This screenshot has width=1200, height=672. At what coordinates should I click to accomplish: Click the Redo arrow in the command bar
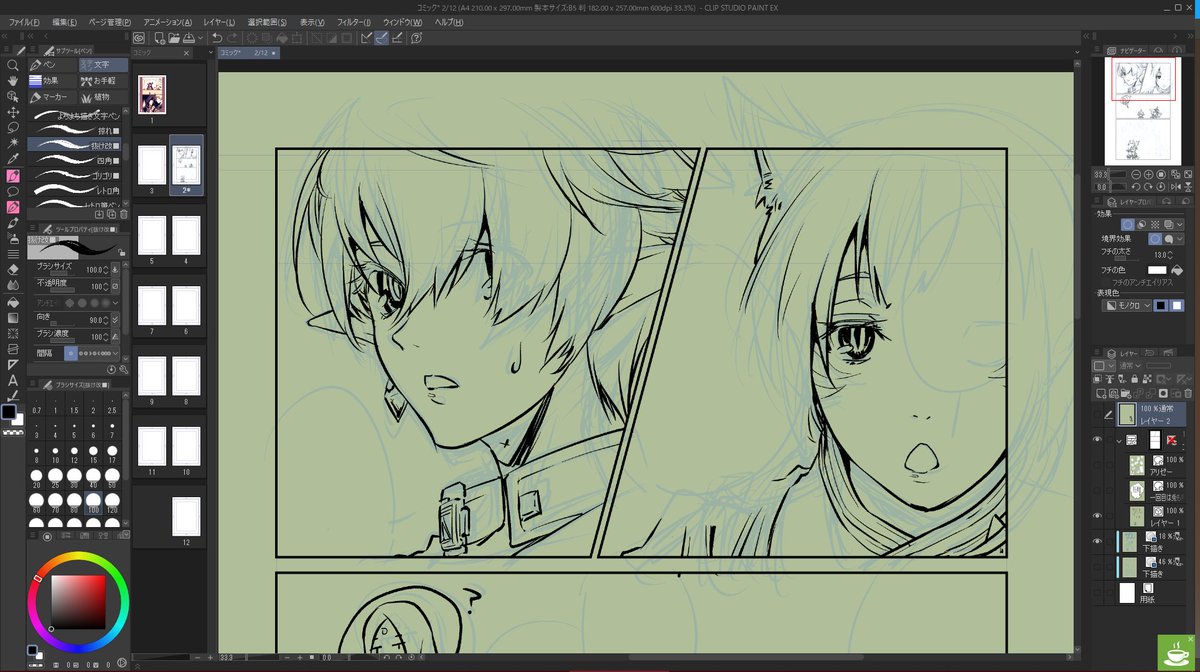coord(233,38)
